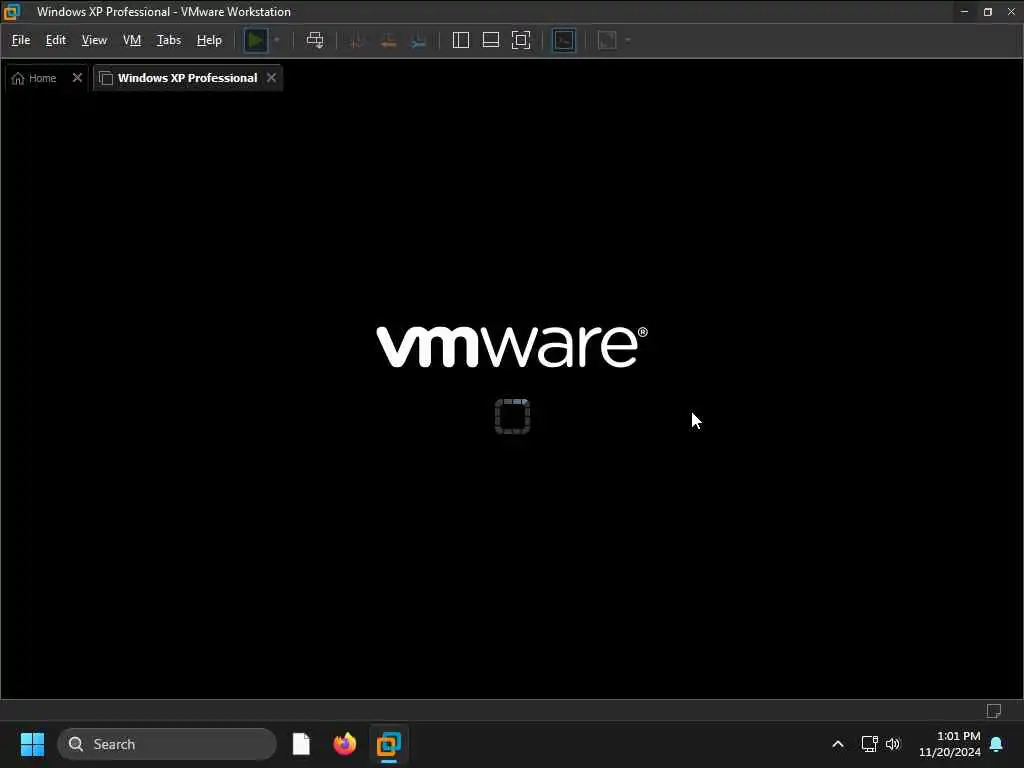
Task: Click the take snapshot toolbar icon
Action: (x=357, y=40)
